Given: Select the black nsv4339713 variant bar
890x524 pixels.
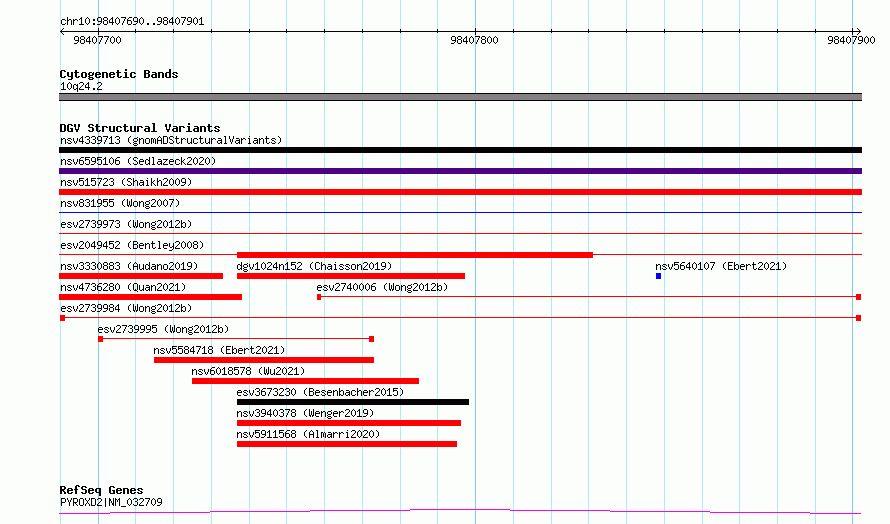Looking at the screenshot, I should pyautogui.click(x=460, y=150).
